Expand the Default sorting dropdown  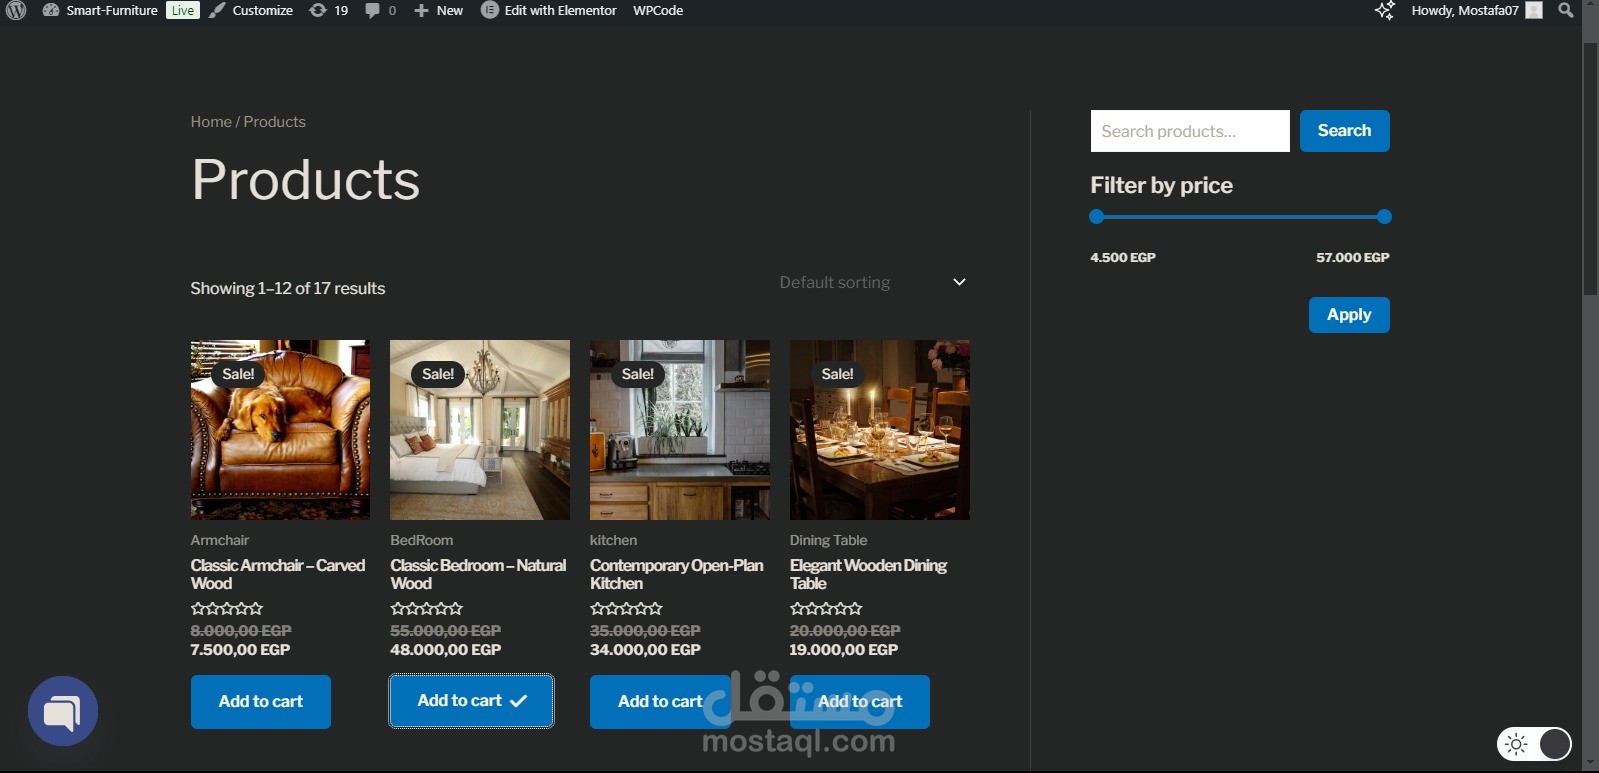873,283
